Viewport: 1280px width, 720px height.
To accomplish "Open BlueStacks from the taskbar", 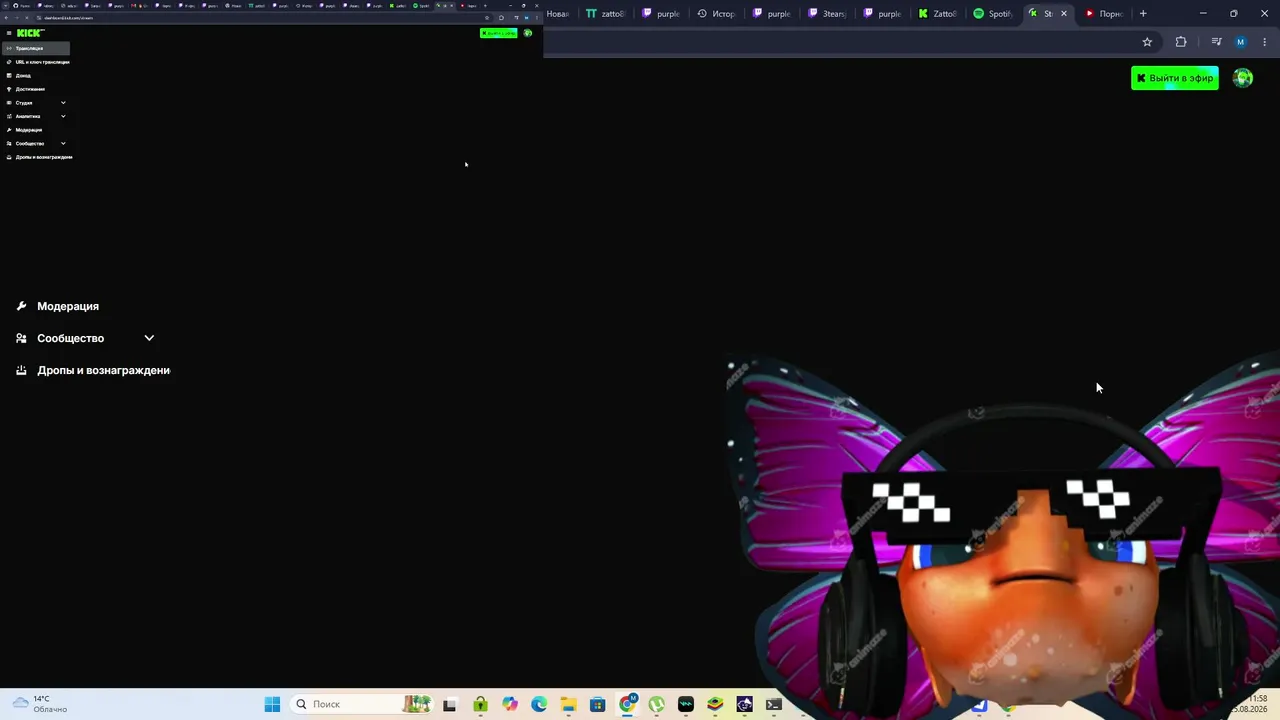I will click(715, 704).
